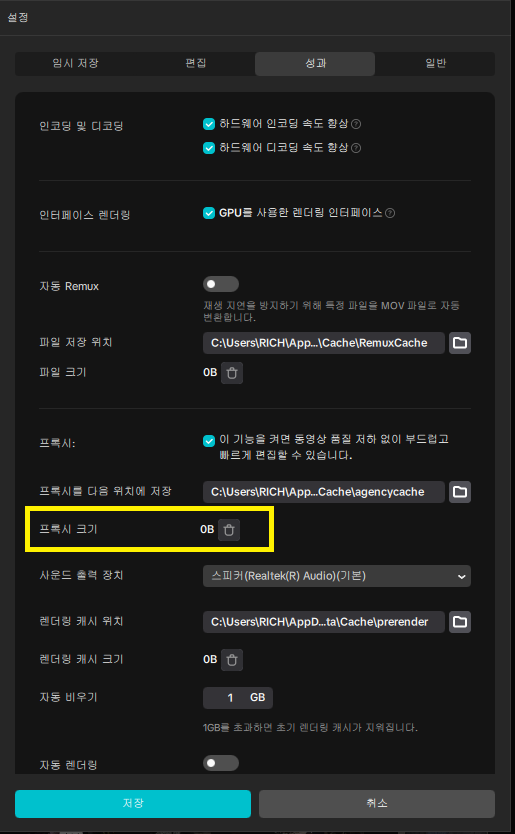Viewport: 515px width, 834px height.
Task: Click the 저장 button
Action: click(x=133, y=803)
